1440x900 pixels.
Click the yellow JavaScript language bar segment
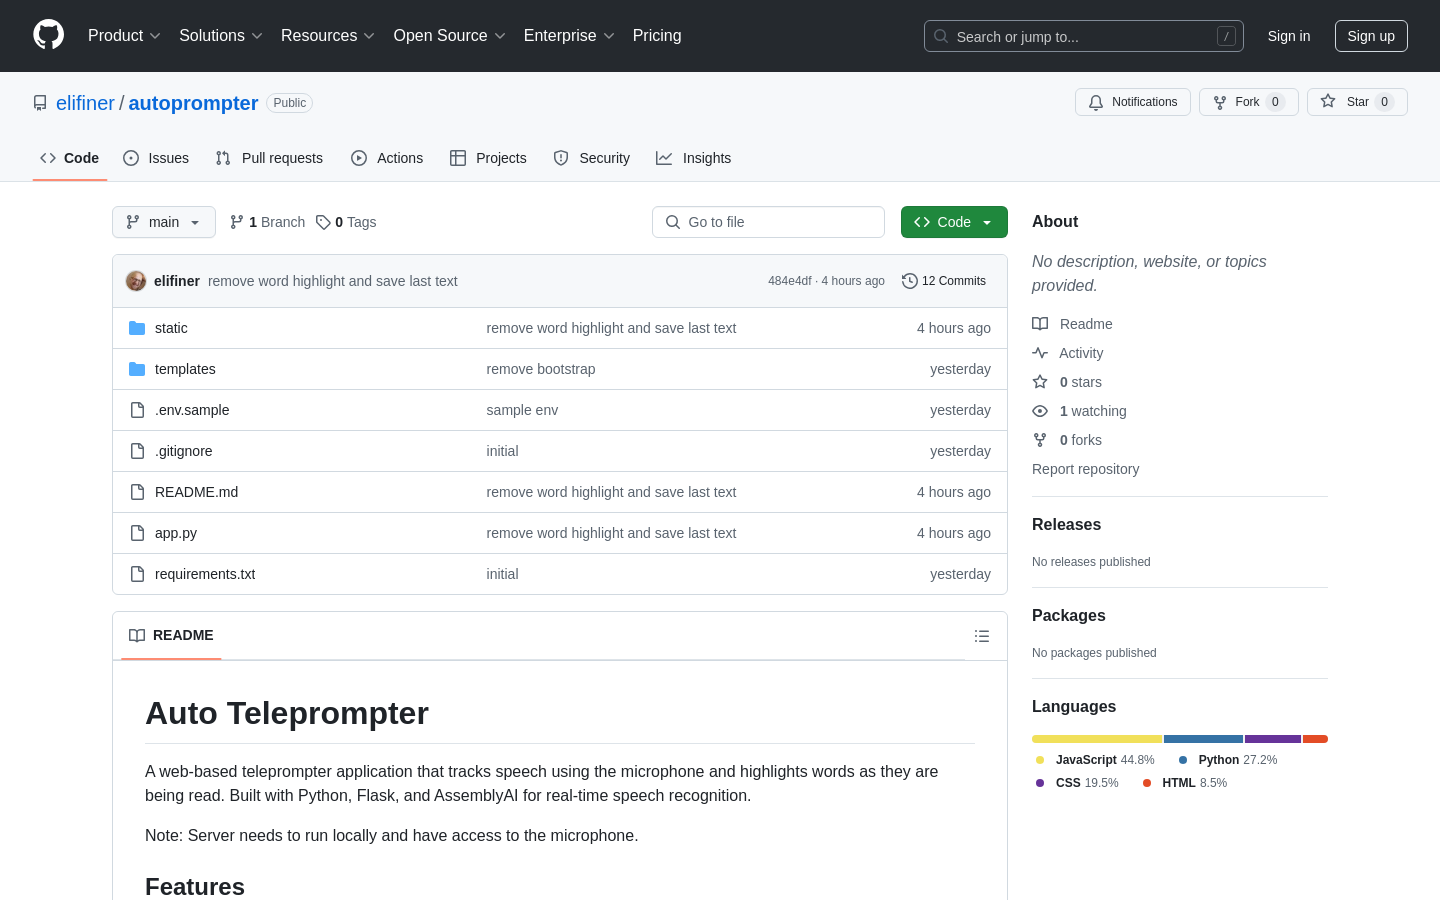[1097, 739]
